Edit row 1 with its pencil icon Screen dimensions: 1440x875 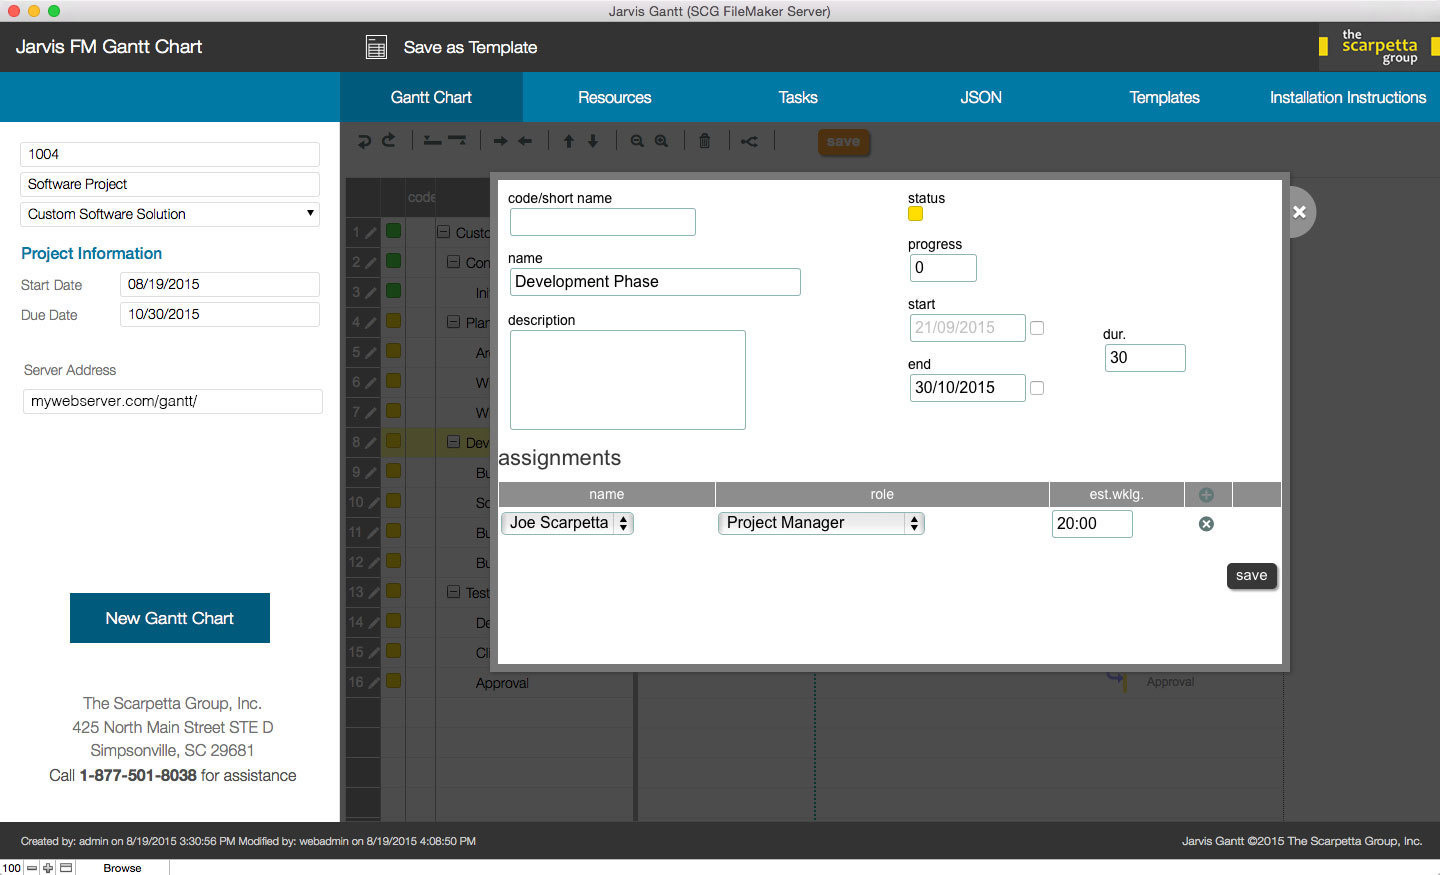tap(371, 232)
